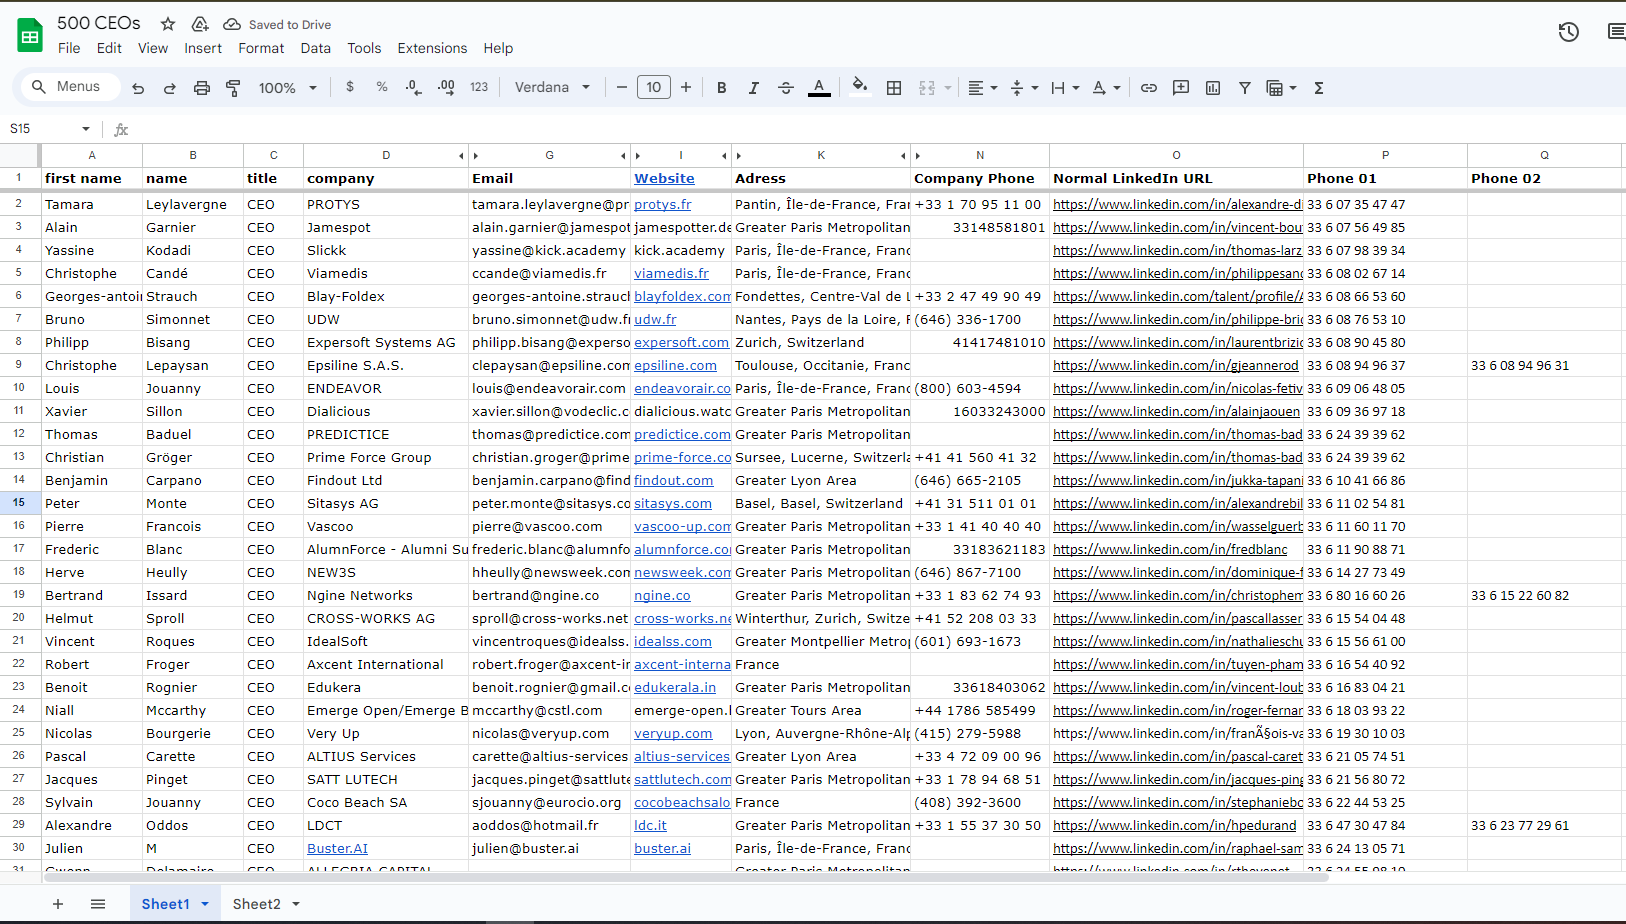Select the Paint format tool
The height and width of the screenshot is (924, 1626).
pyautogui.click(x=233, y=88)
